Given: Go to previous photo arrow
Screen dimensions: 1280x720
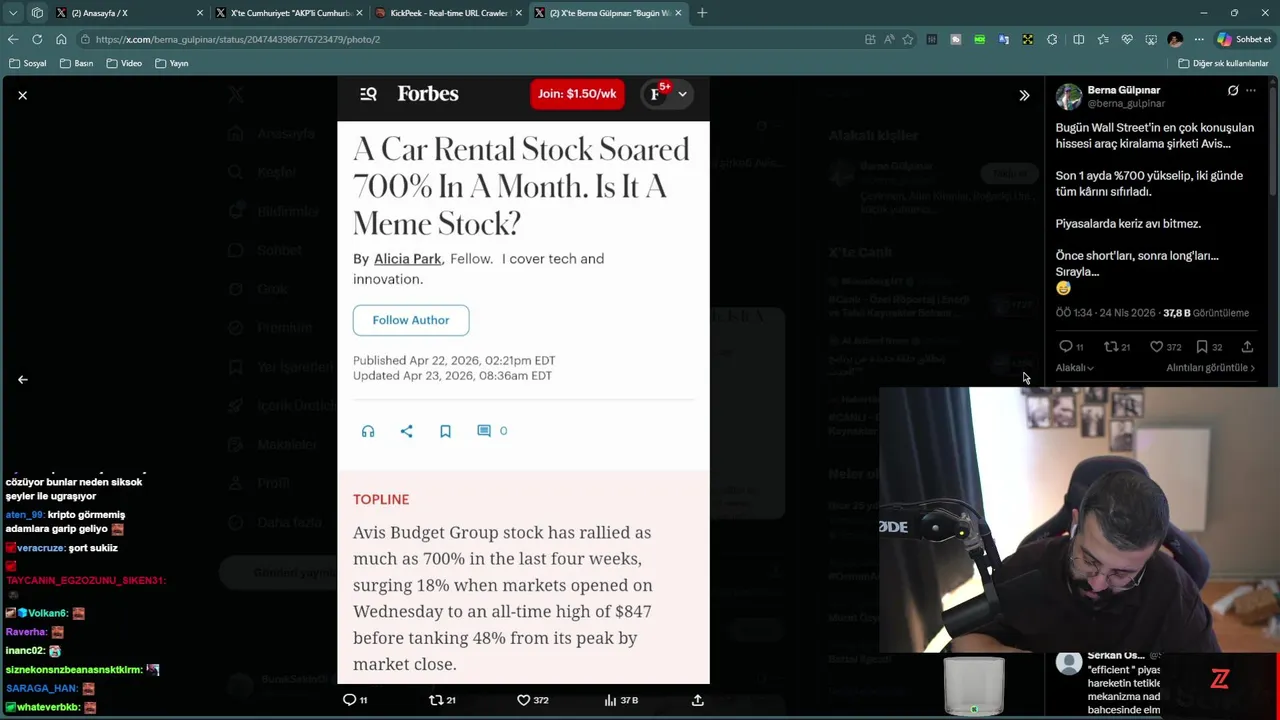Looking at the screenshot, I should (x=22, y=380).
